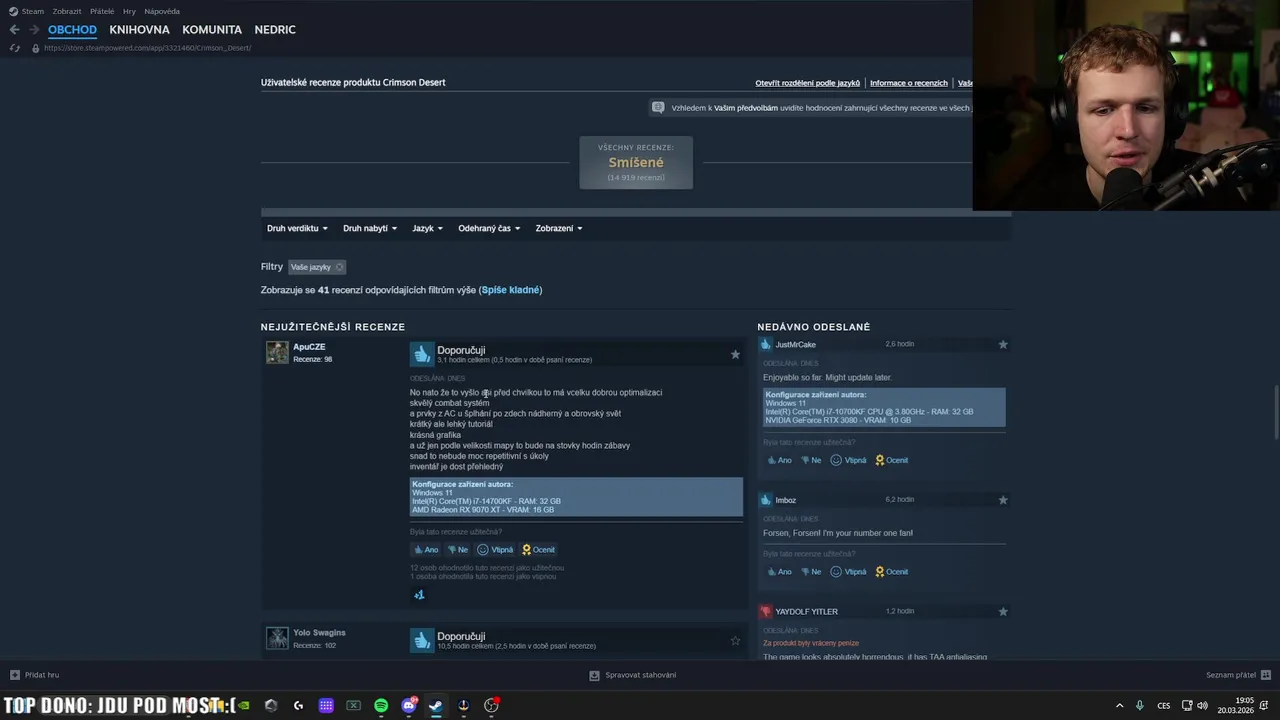Click the speech icon before 'Vzhledem k'
The height and width of the screenshot is (720, 1280).
(657, 107)
